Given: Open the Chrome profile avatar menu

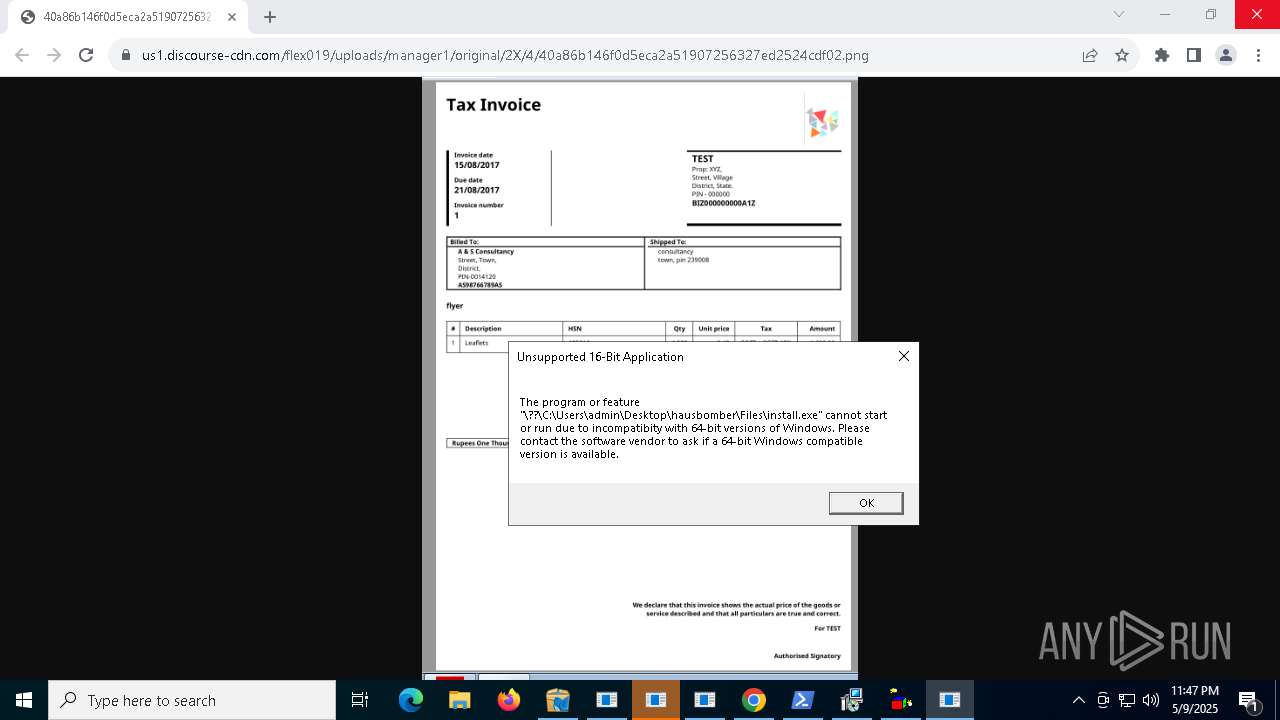Looking at the screenshot, I should (1226, 55).
